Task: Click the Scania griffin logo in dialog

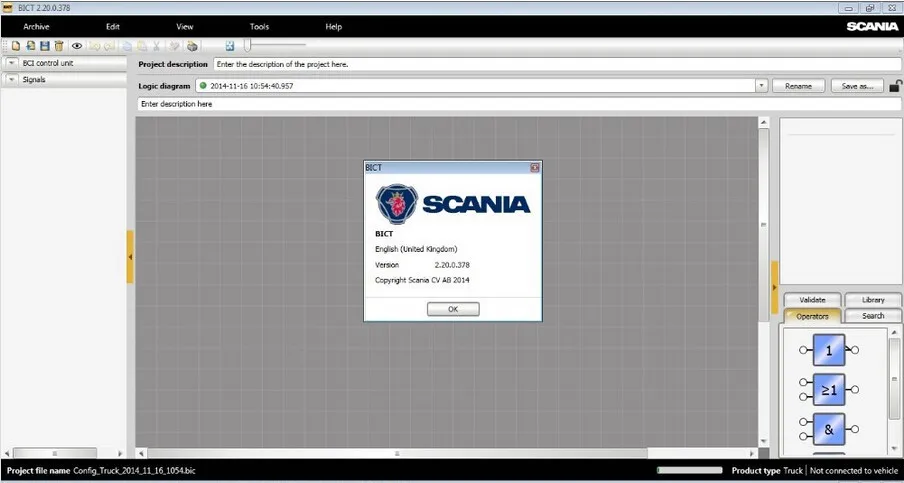Action: [397, 204]
